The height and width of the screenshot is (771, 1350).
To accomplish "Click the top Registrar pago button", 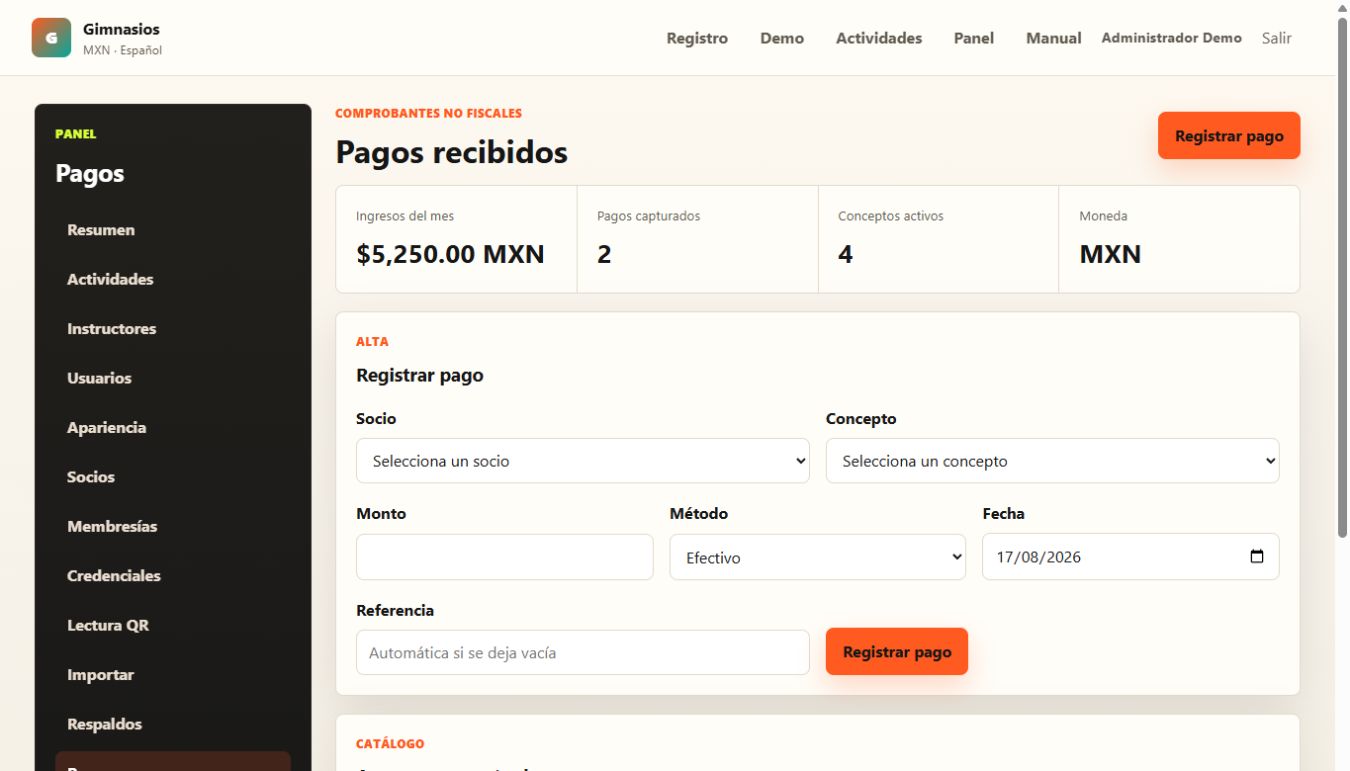I will pos(1229,135).
